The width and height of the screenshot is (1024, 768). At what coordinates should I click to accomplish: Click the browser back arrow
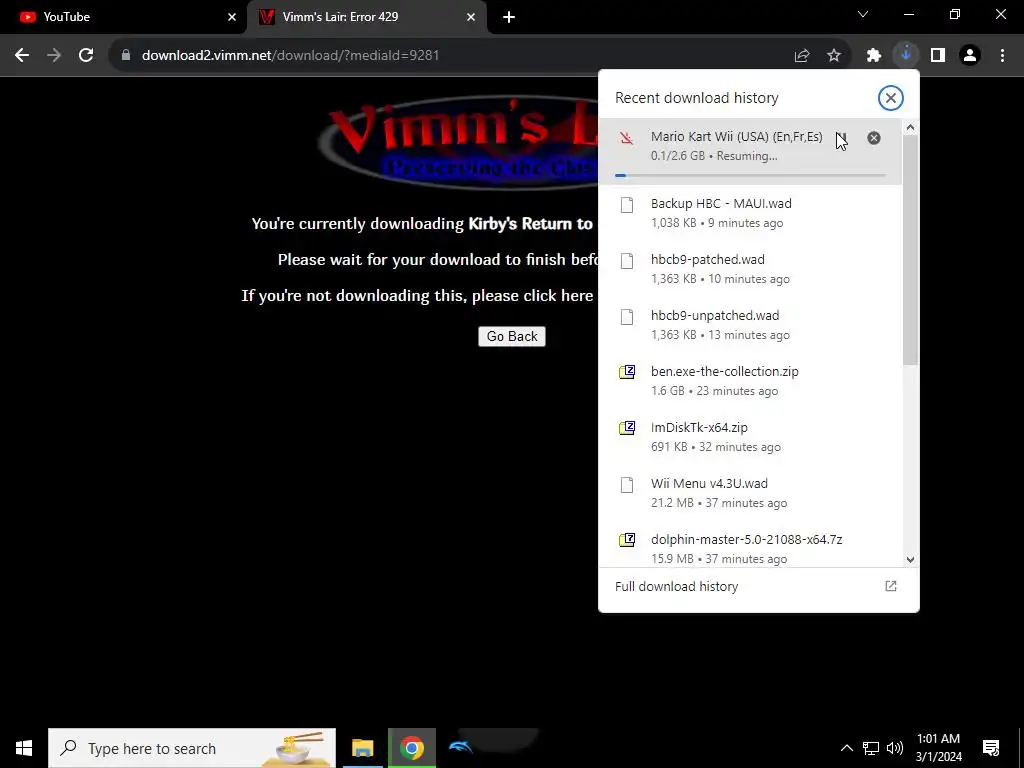point(22,56)
